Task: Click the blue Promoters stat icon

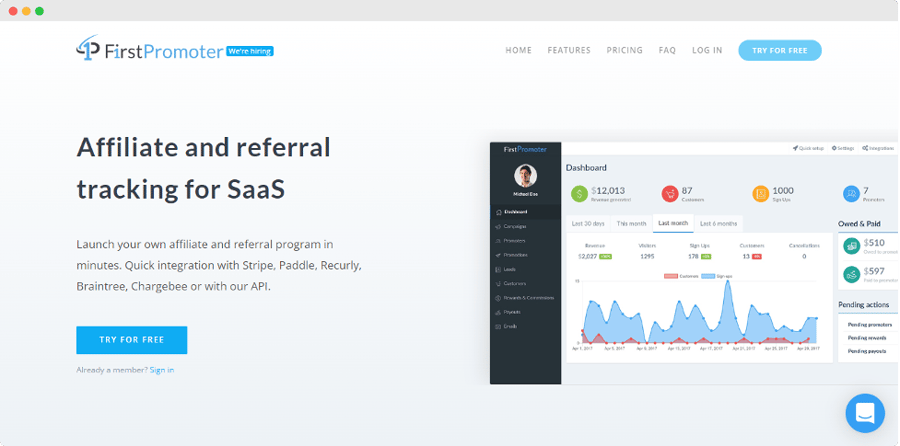Action: coord(851,194)
